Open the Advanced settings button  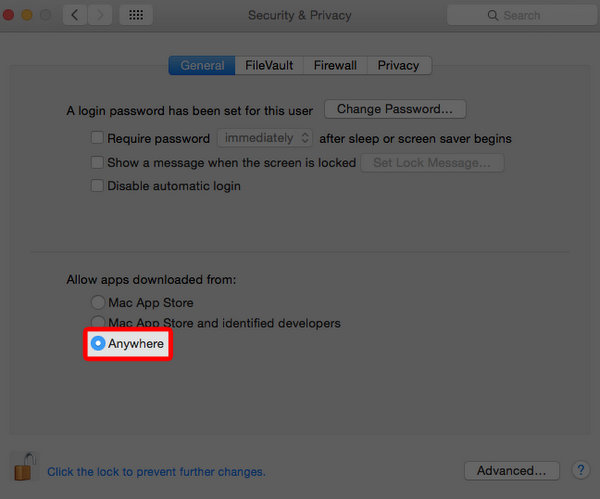coord(512,470)
